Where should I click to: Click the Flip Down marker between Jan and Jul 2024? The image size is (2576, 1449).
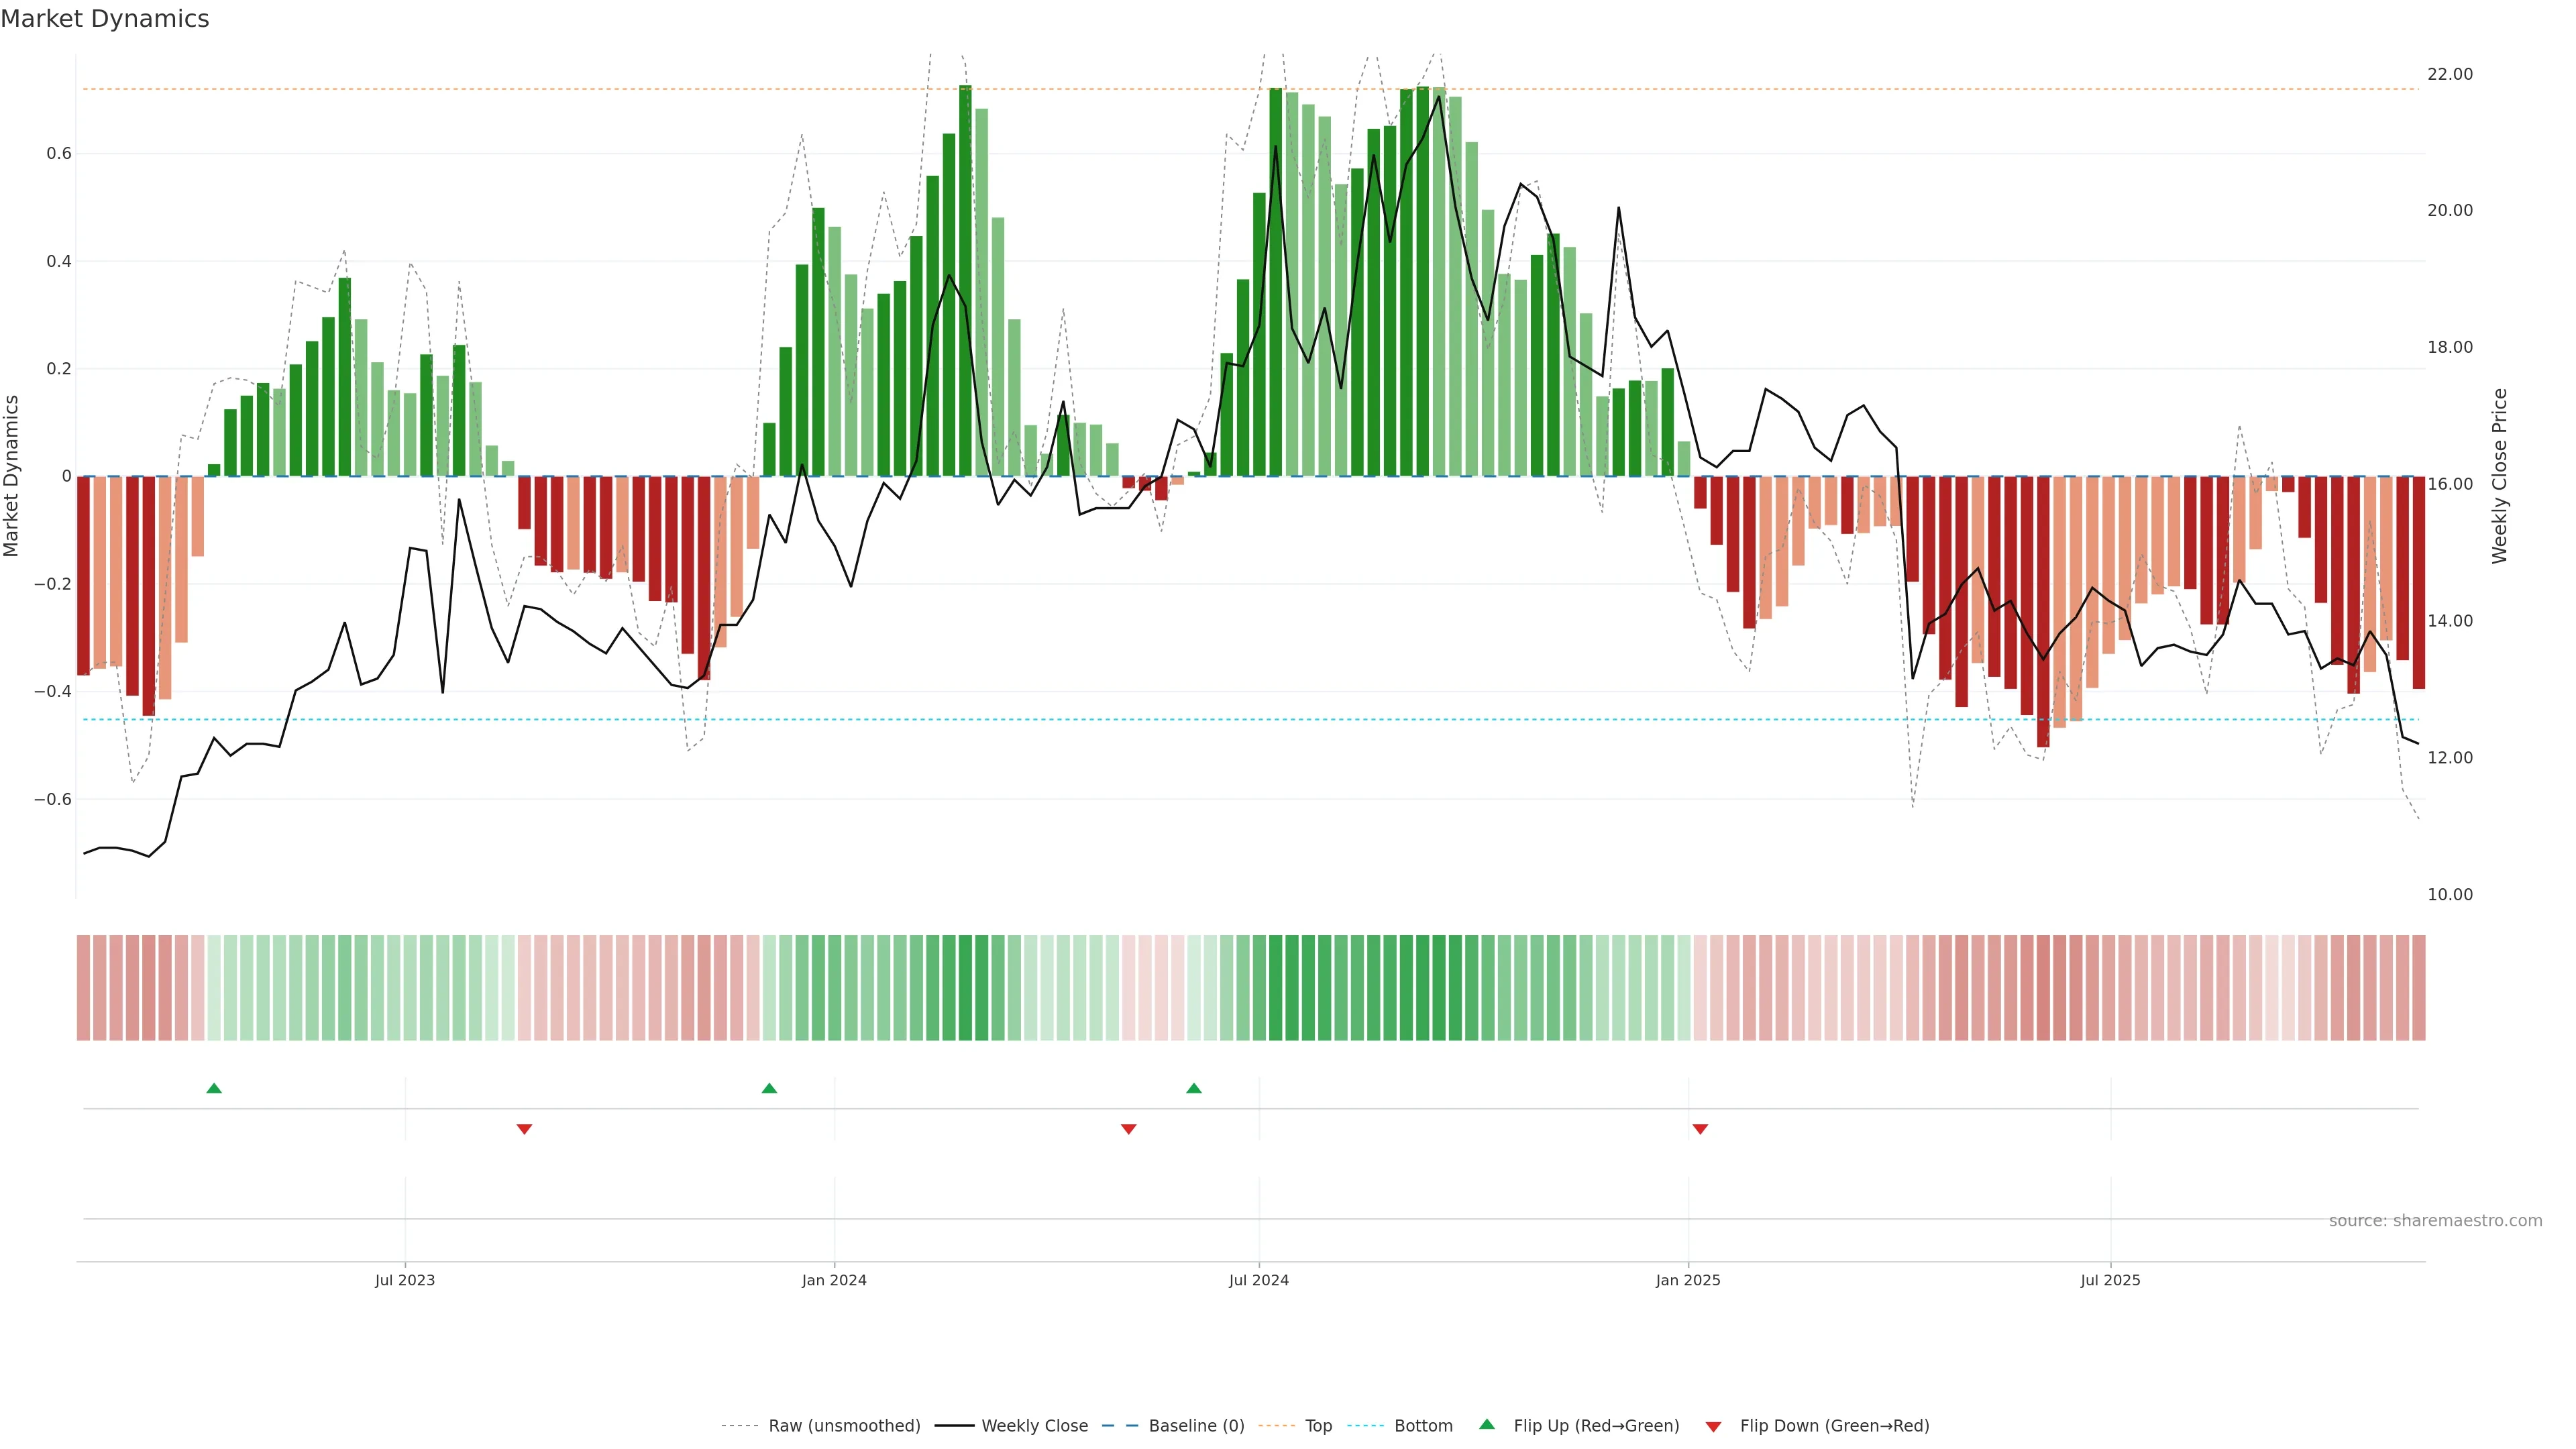tap(1129, 1129)
